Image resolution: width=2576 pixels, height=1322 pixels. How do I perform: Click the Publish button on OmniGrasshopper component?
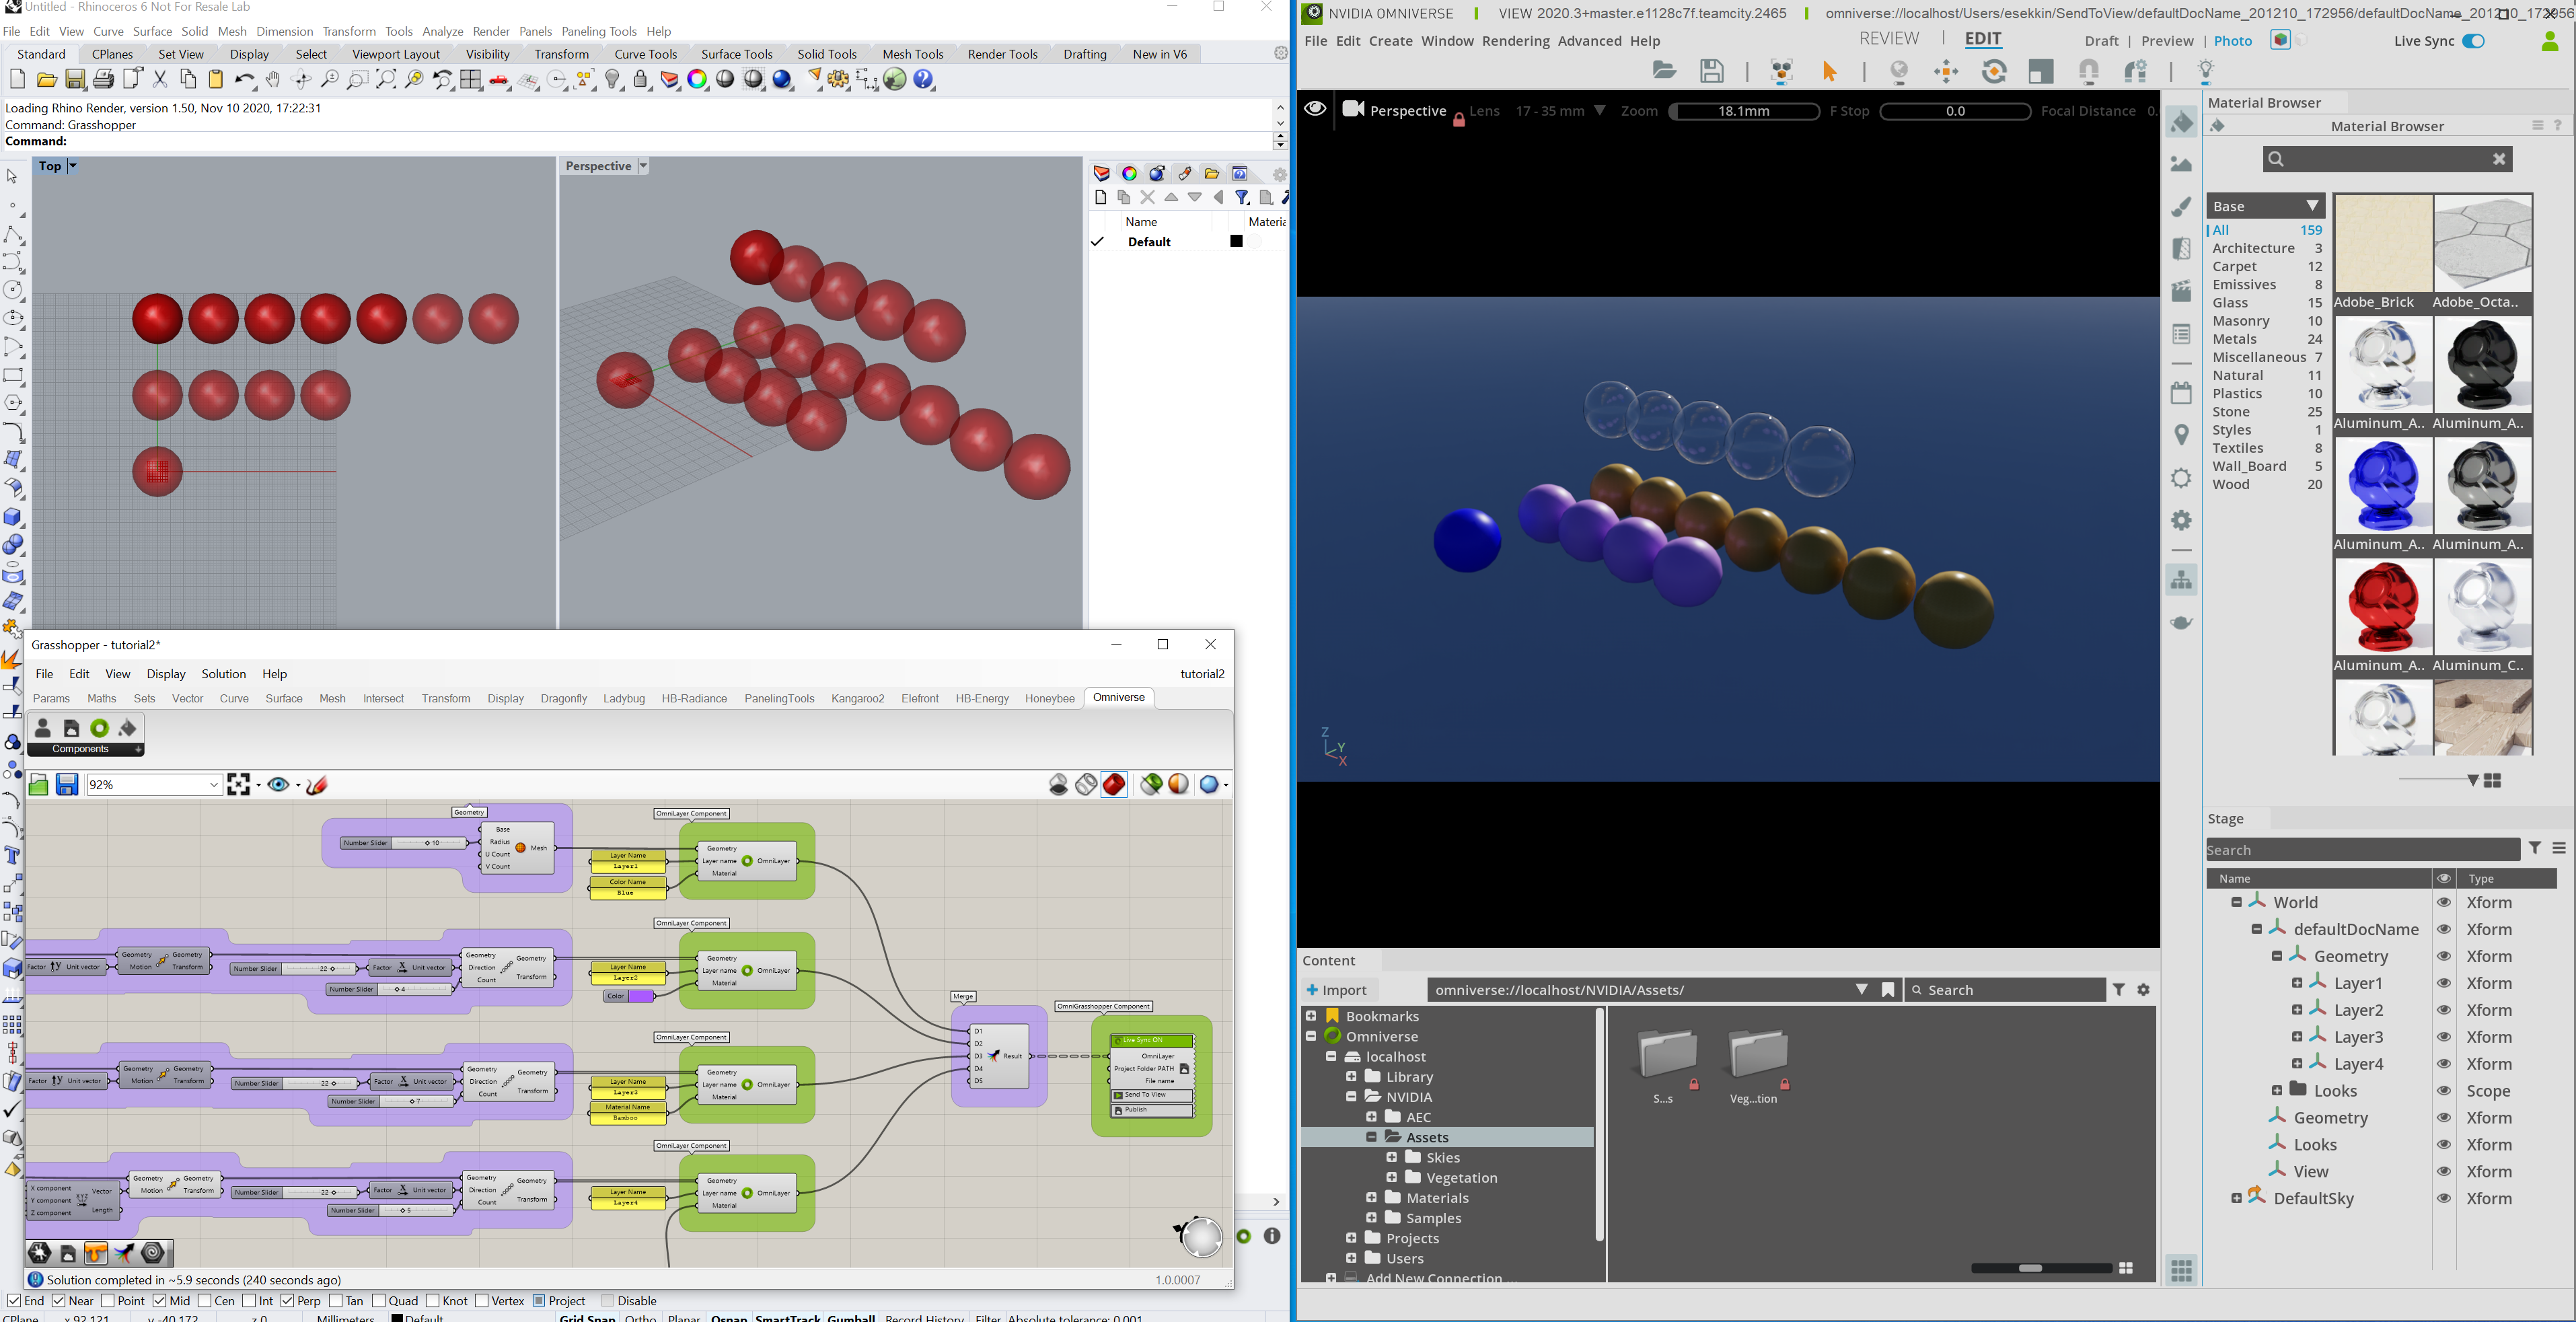pyautogui.click(x=1152, y=1110)
